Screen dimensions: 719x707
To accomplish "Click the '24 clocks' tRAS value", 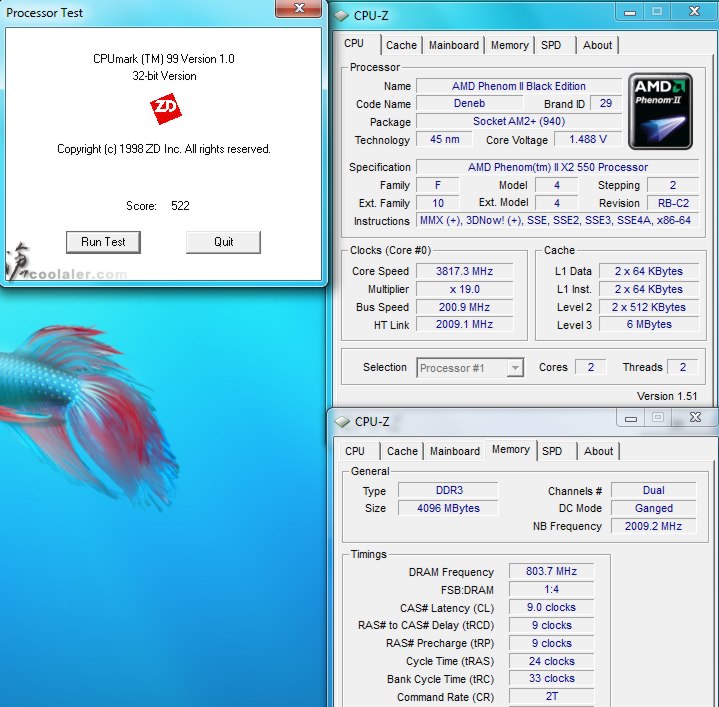I will click(x=551, y=661).
